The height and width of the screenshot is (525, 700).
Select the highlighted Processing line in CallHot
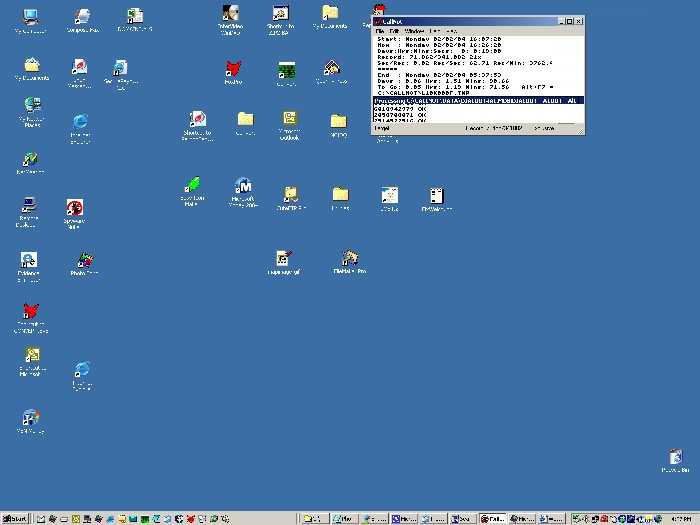coord(478,101)
